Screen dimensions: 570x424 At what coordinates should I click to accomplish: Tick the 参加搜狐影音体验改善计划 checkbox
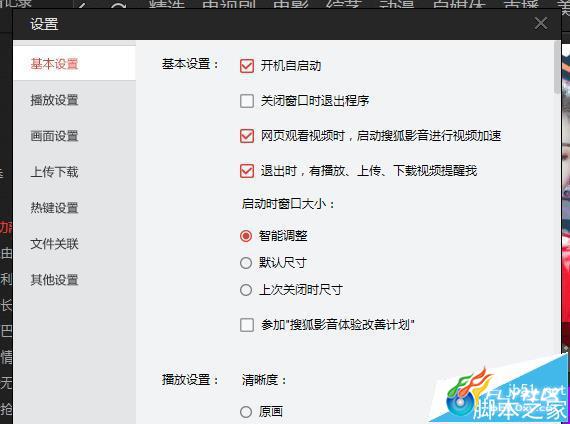pyautogui.click(x=247, y=325)
